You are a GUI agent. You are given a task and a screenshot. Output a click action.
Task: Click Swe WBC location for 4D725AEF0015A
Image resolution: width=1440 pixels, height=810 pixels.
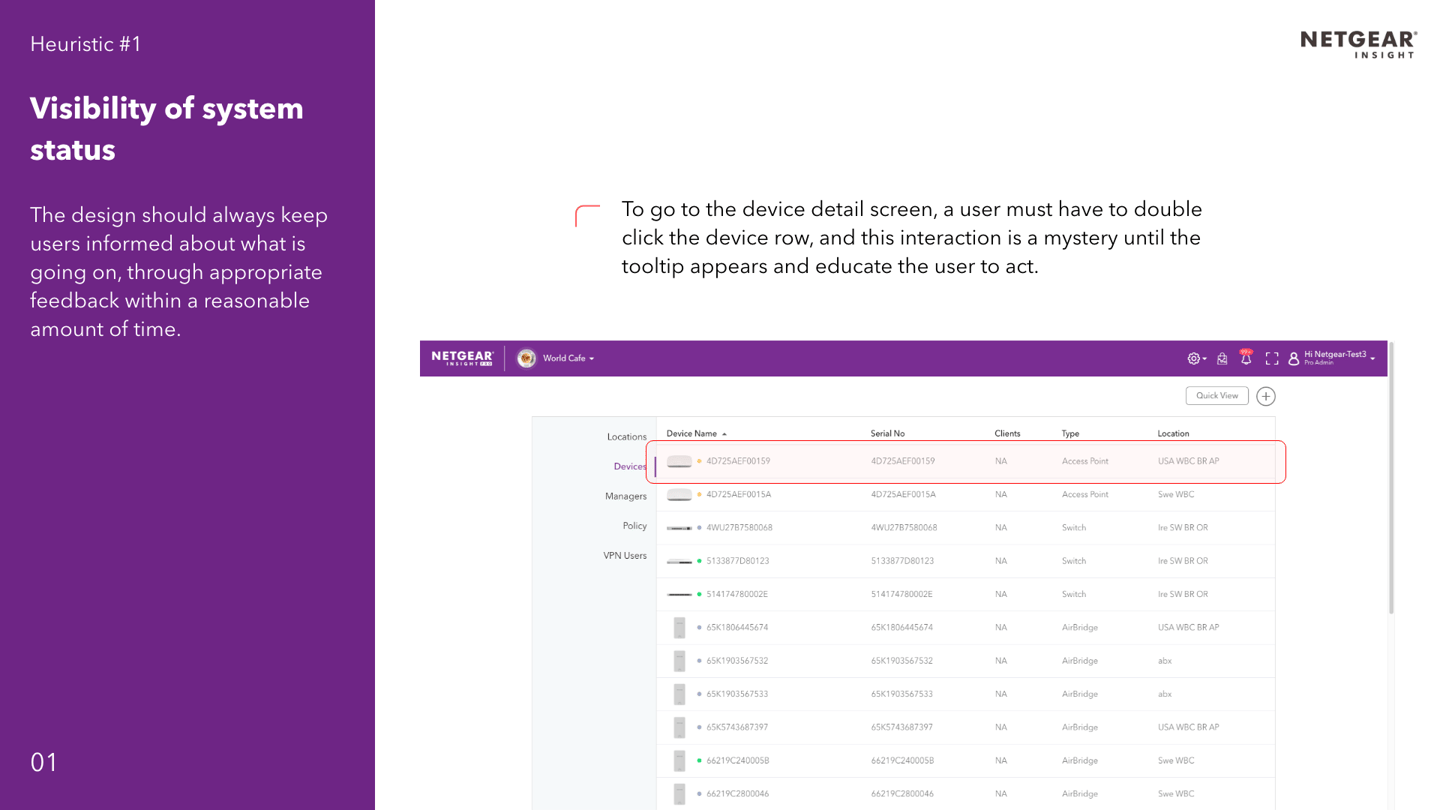click(1176, 495)
